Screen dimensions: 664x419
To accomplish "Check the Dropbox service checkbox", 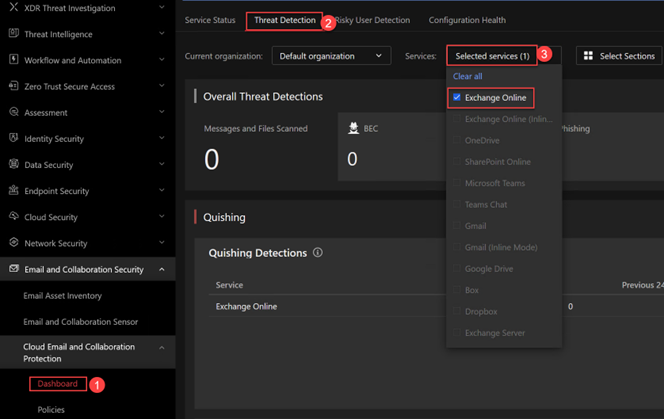I will [457, 311].
